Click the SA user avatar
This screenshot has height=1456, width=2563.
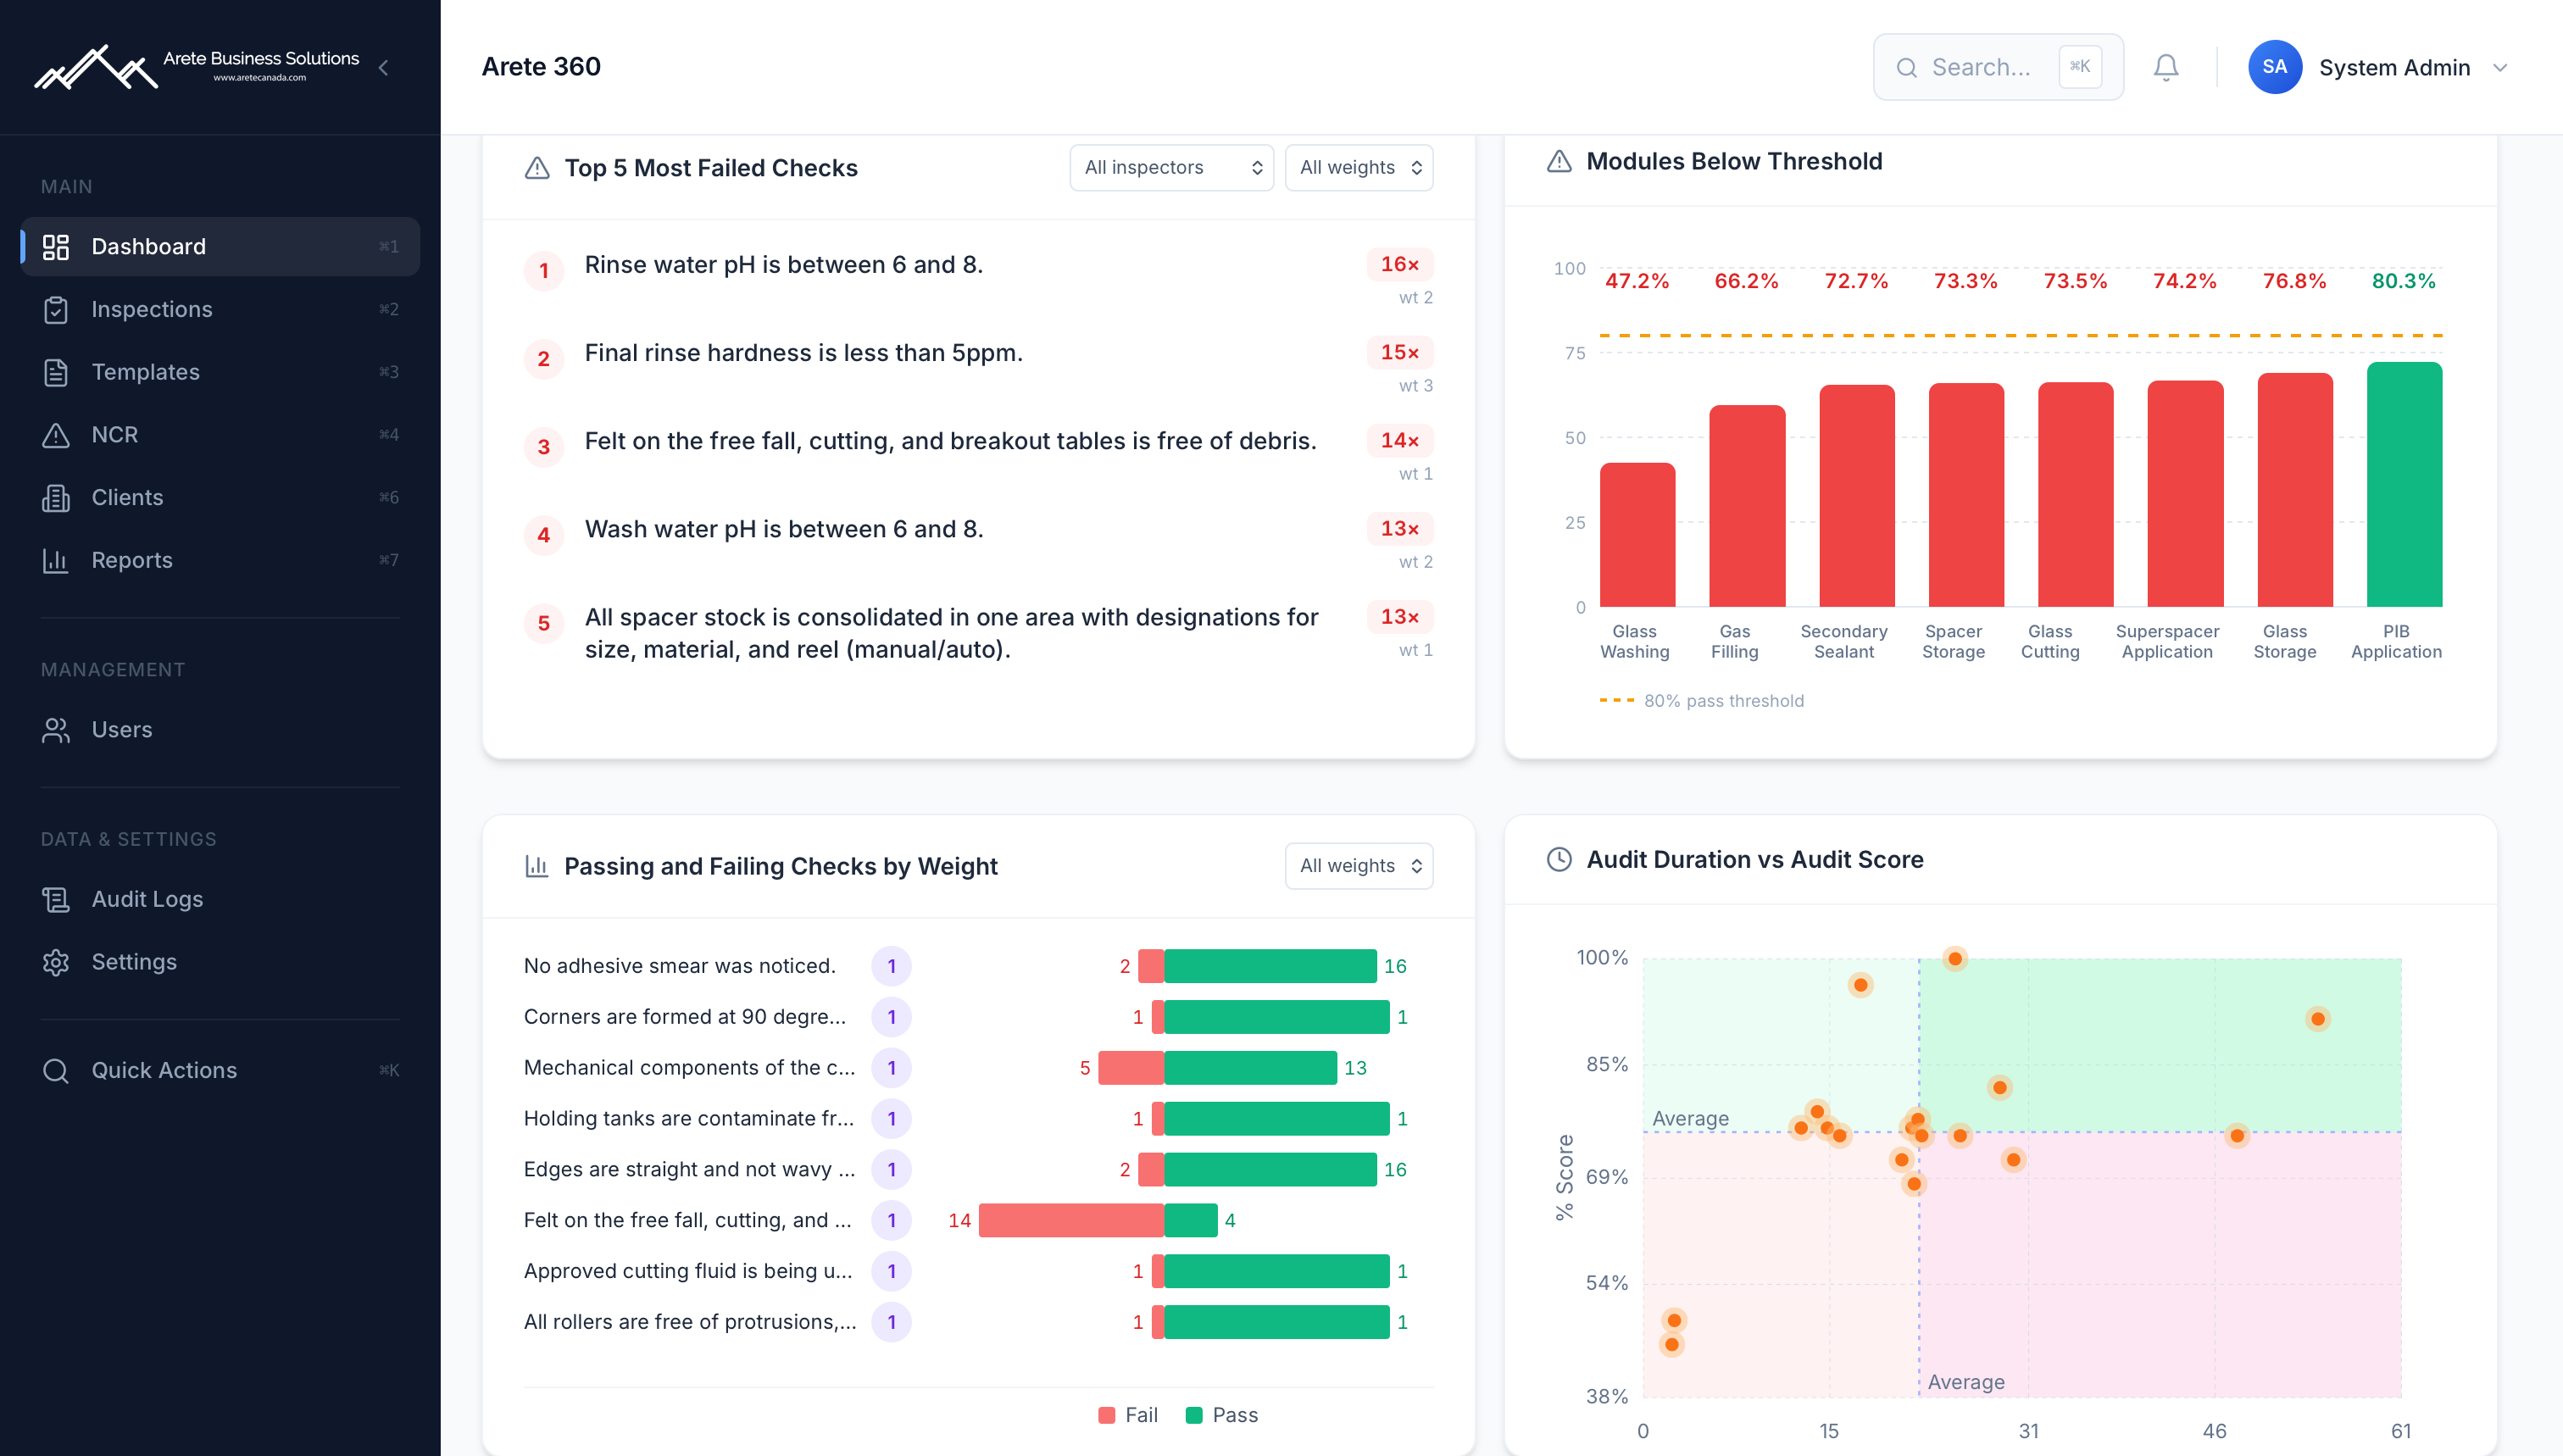point(2275,67)
